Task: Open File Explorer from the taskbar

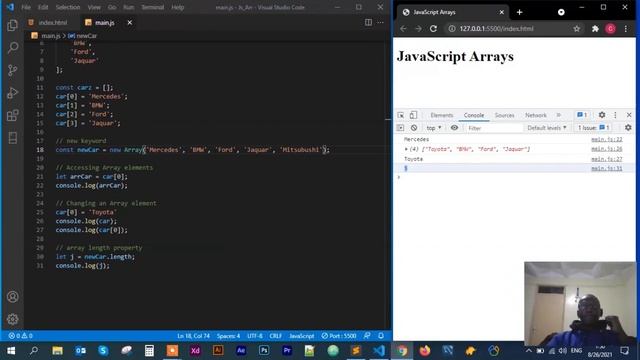Action: (x=57, y=351)
